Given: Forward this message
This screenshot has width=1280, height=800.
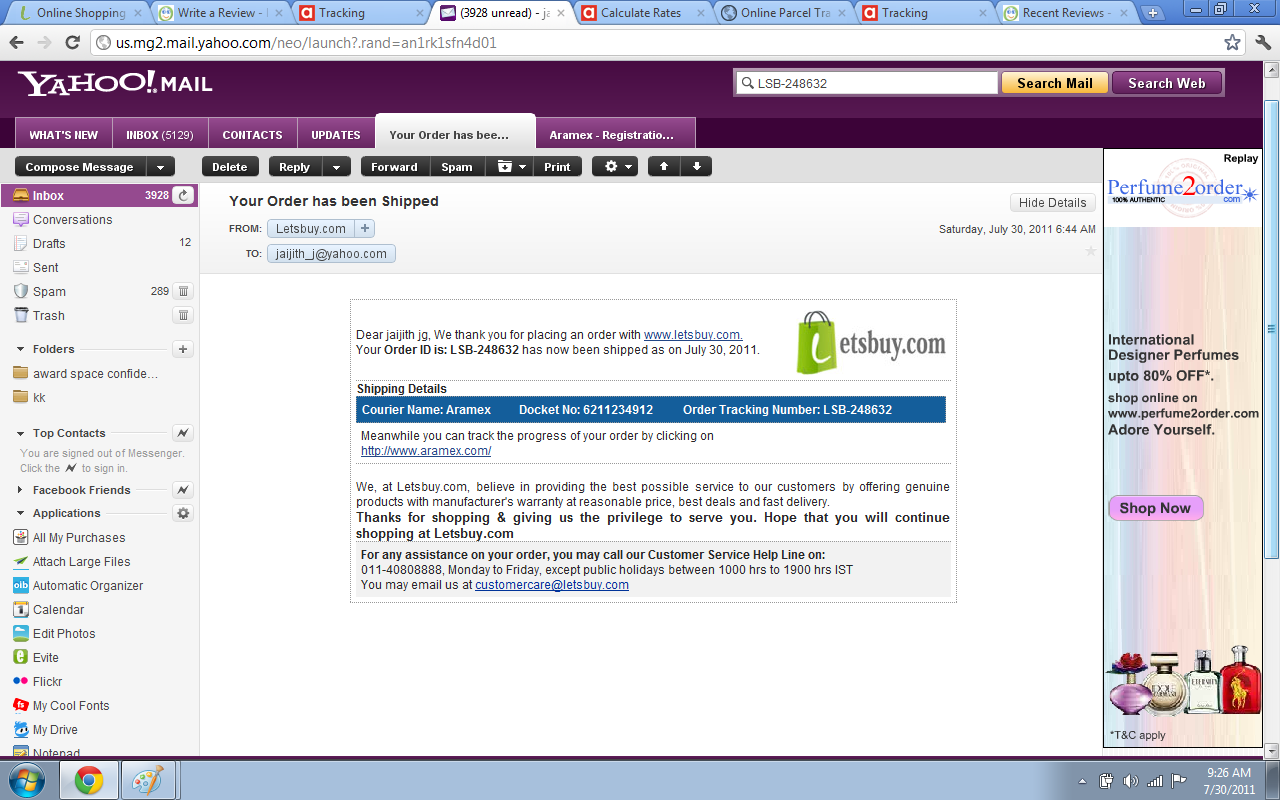Looking at the screenshot, I should pos(395,167).
